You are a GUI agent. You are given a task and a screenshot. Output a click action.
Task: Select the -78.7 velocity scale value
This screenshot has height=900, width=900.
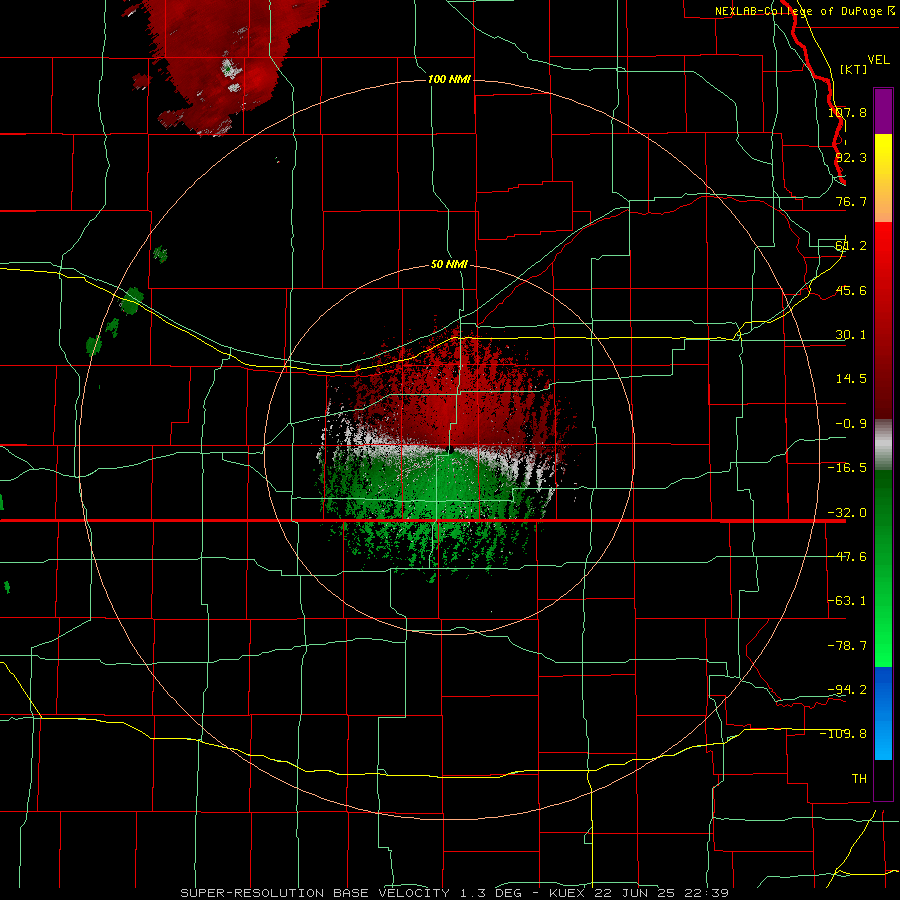point(847,646)
